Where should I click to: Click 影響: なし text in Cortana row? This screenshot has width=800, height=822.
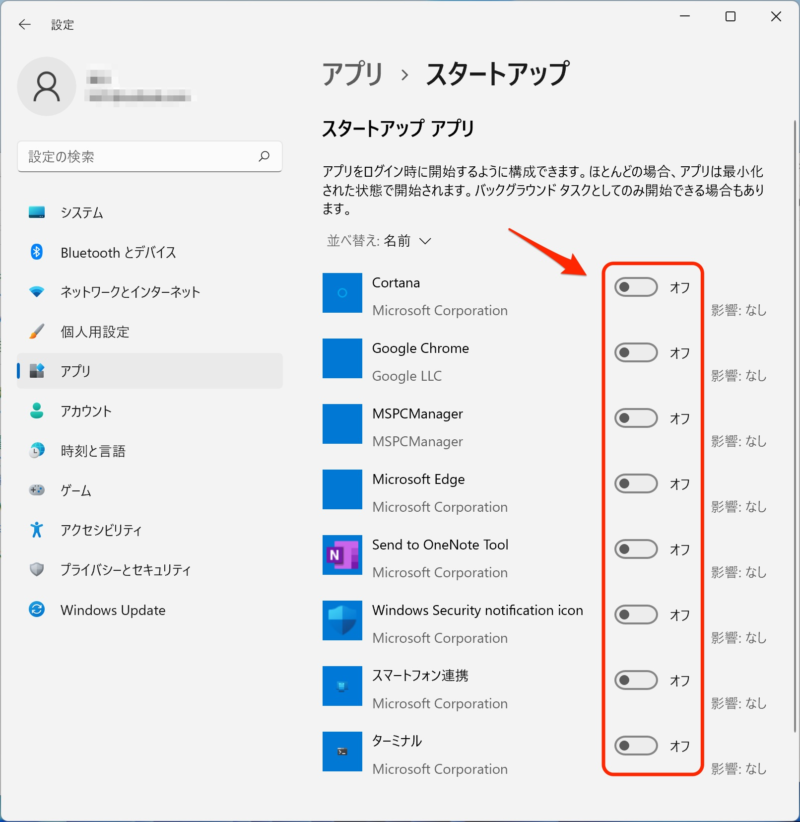(738, 310)
